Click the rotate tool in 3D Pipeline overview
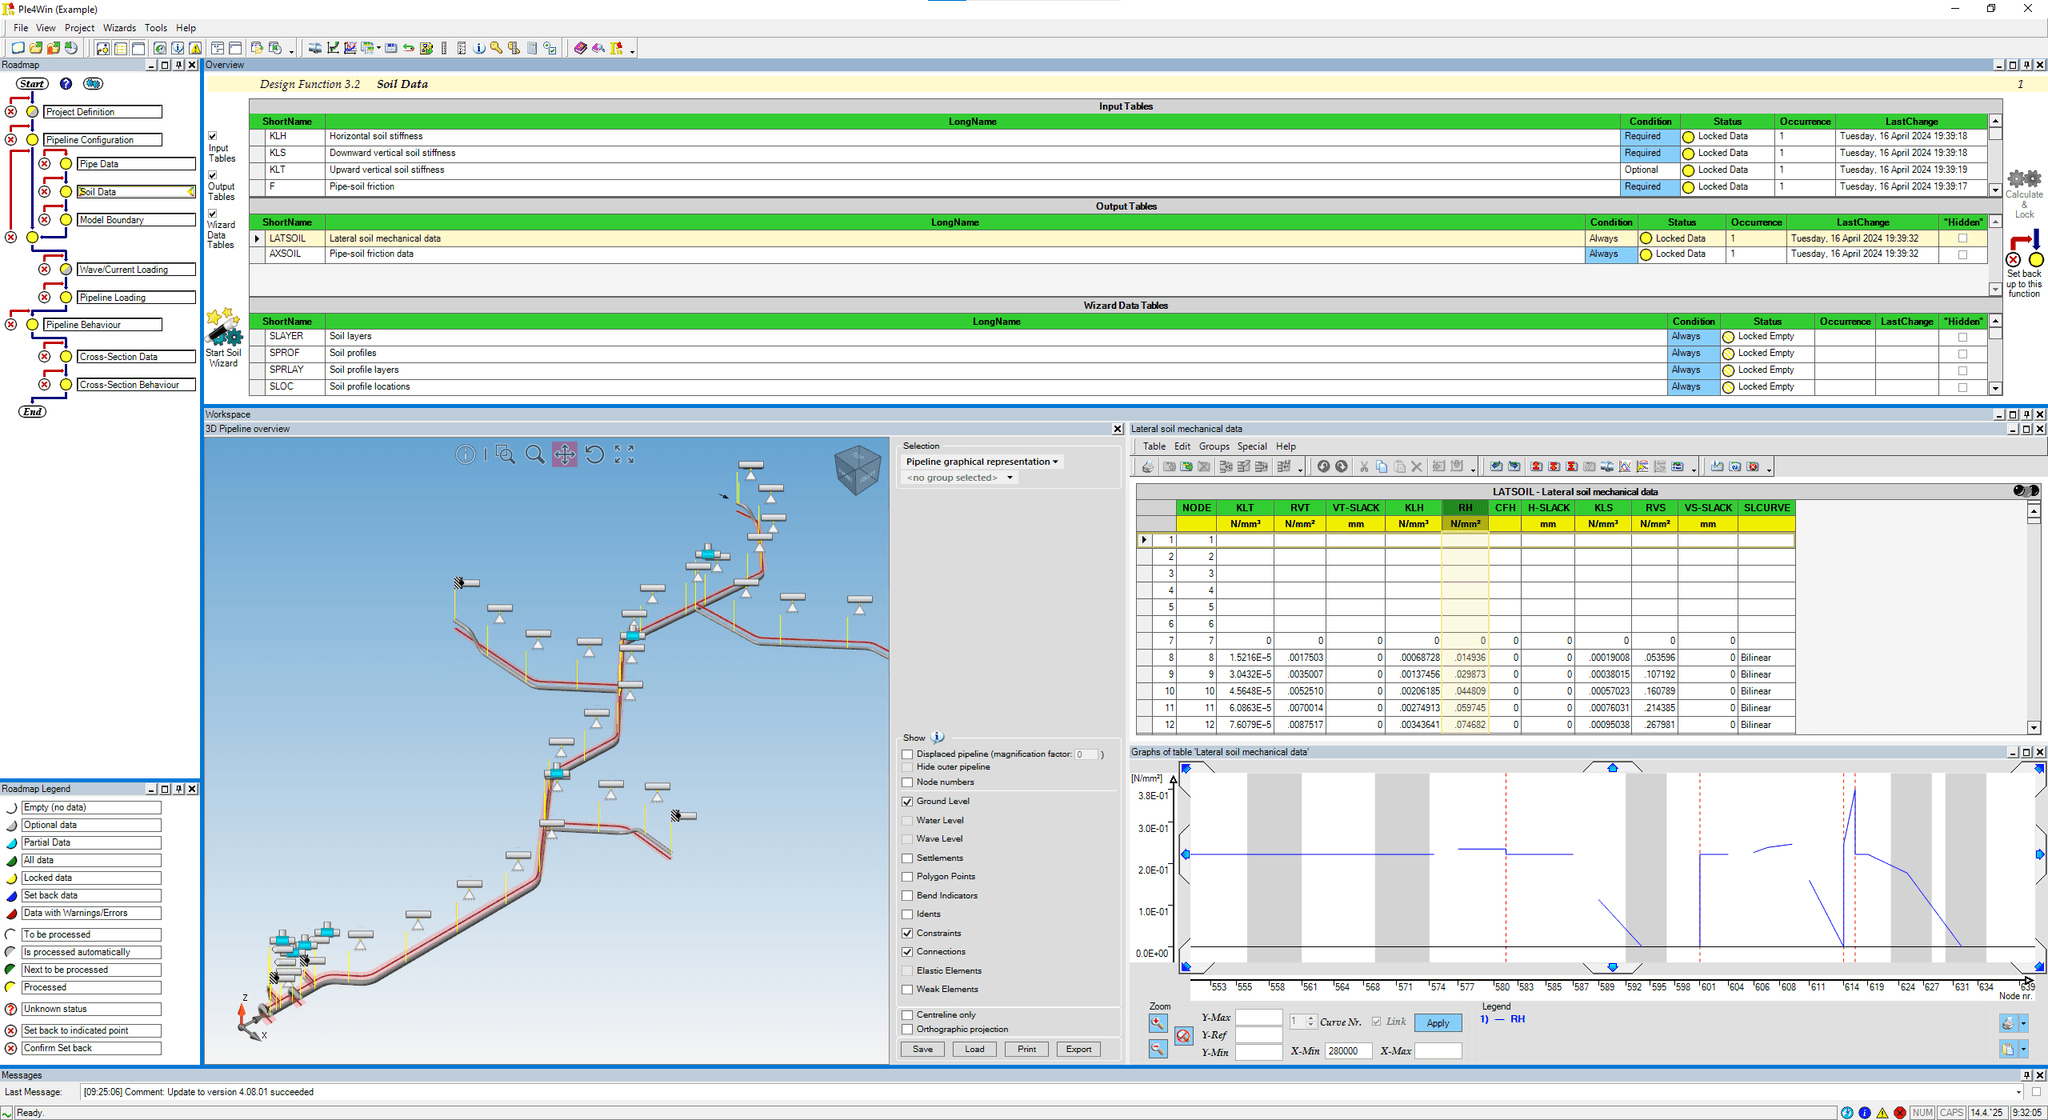 (595, 454)
